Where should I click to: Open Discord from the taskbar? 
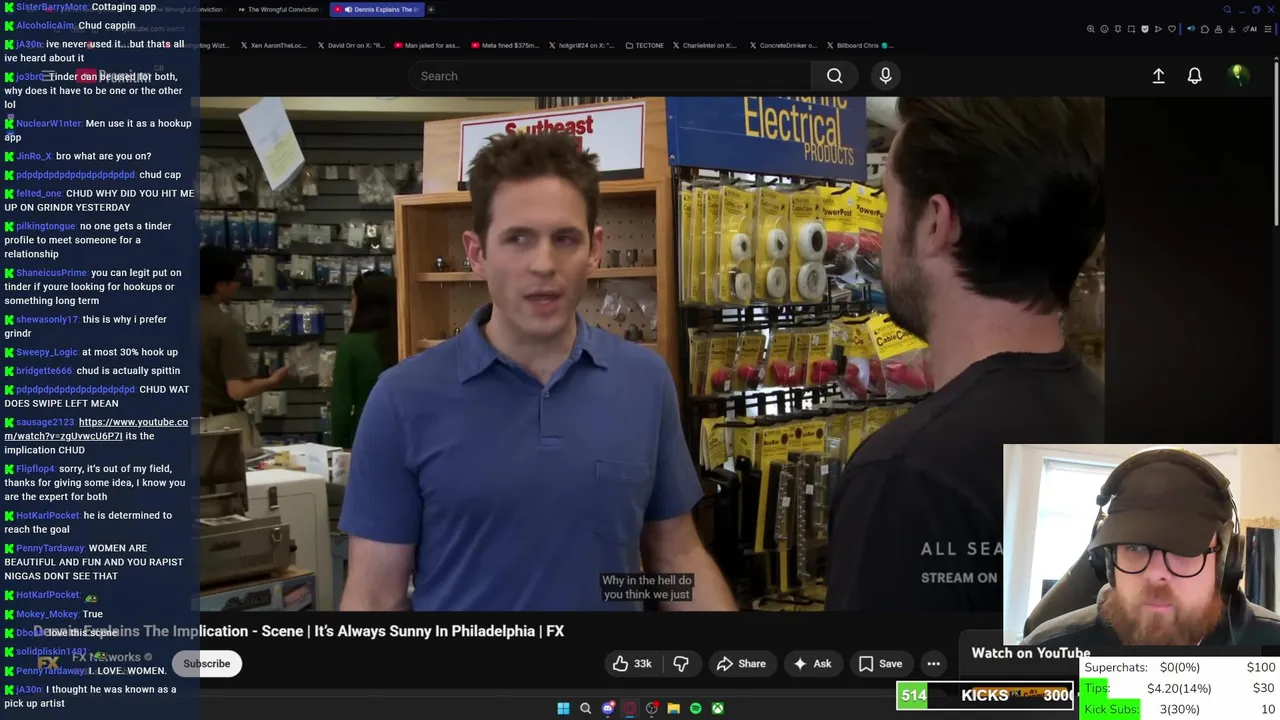(x=608, y=708)
